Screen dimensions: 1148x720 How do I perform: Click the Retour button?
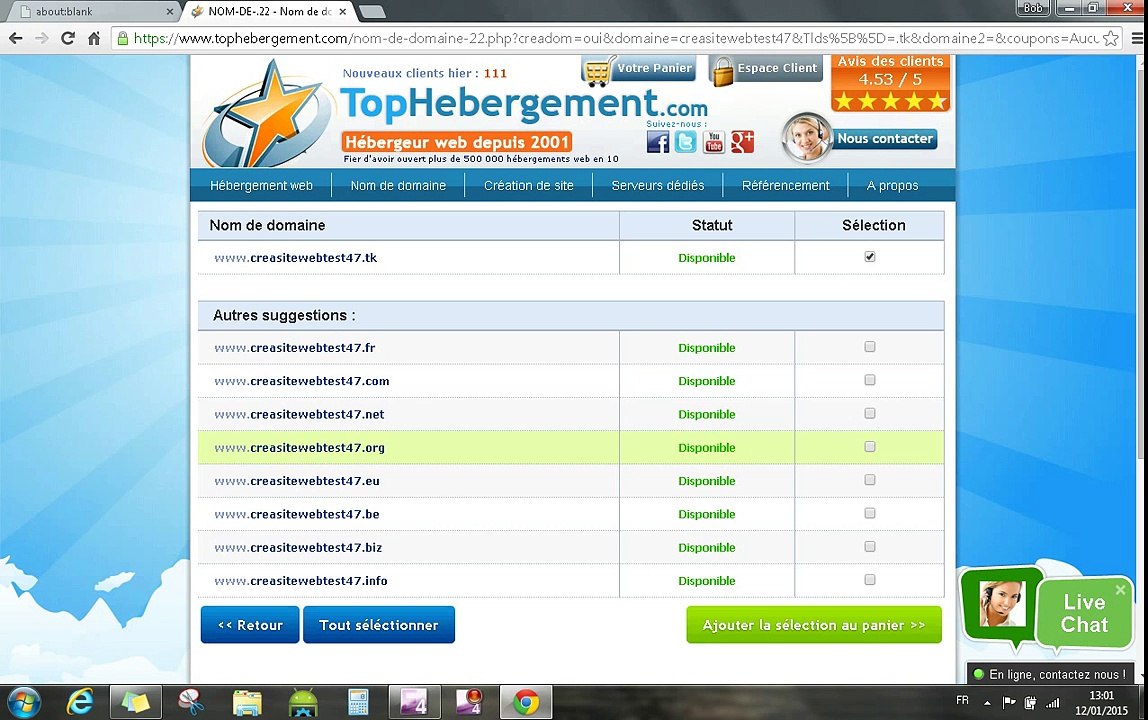pos(250,625)
